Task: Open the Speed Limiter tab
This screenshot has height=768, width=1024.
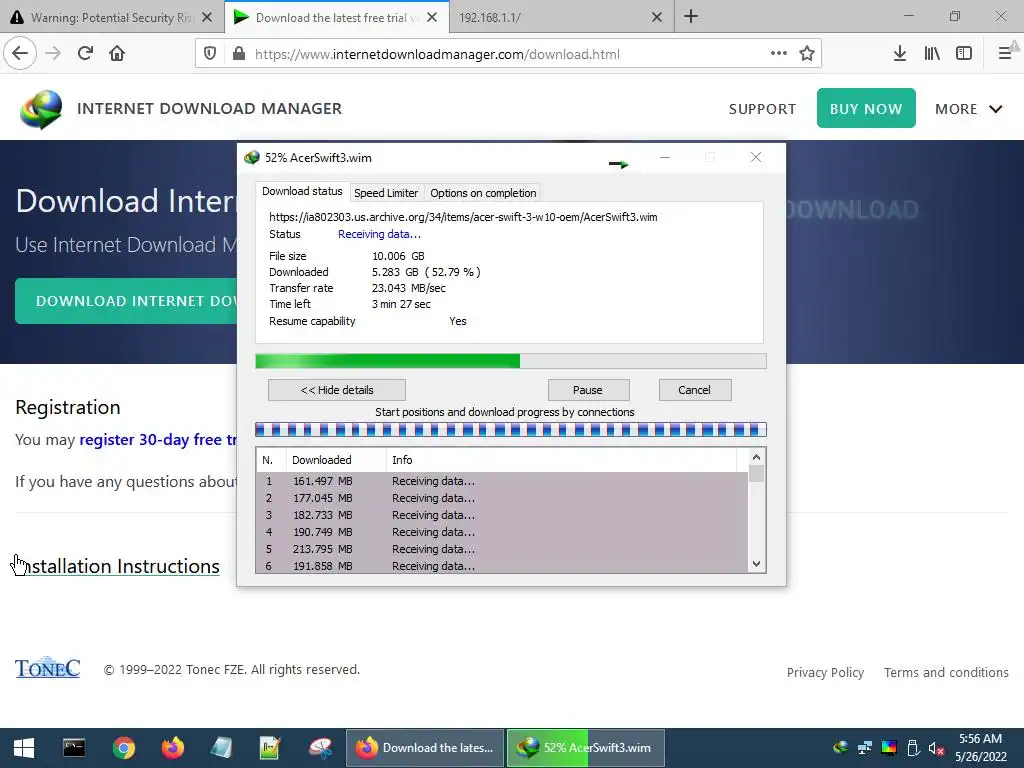Action: pyautogui.click(x=386, y=193)
